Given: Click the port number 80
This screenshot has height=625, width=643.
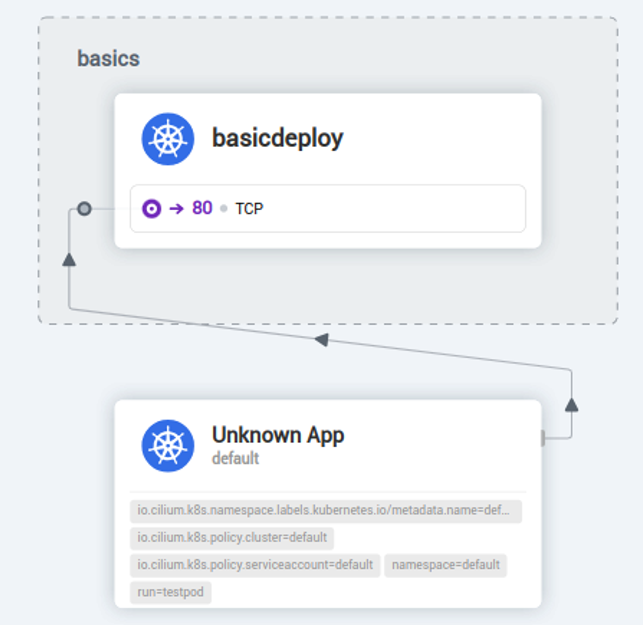Looking at the screenshot, I should click(x=202, y=209).
